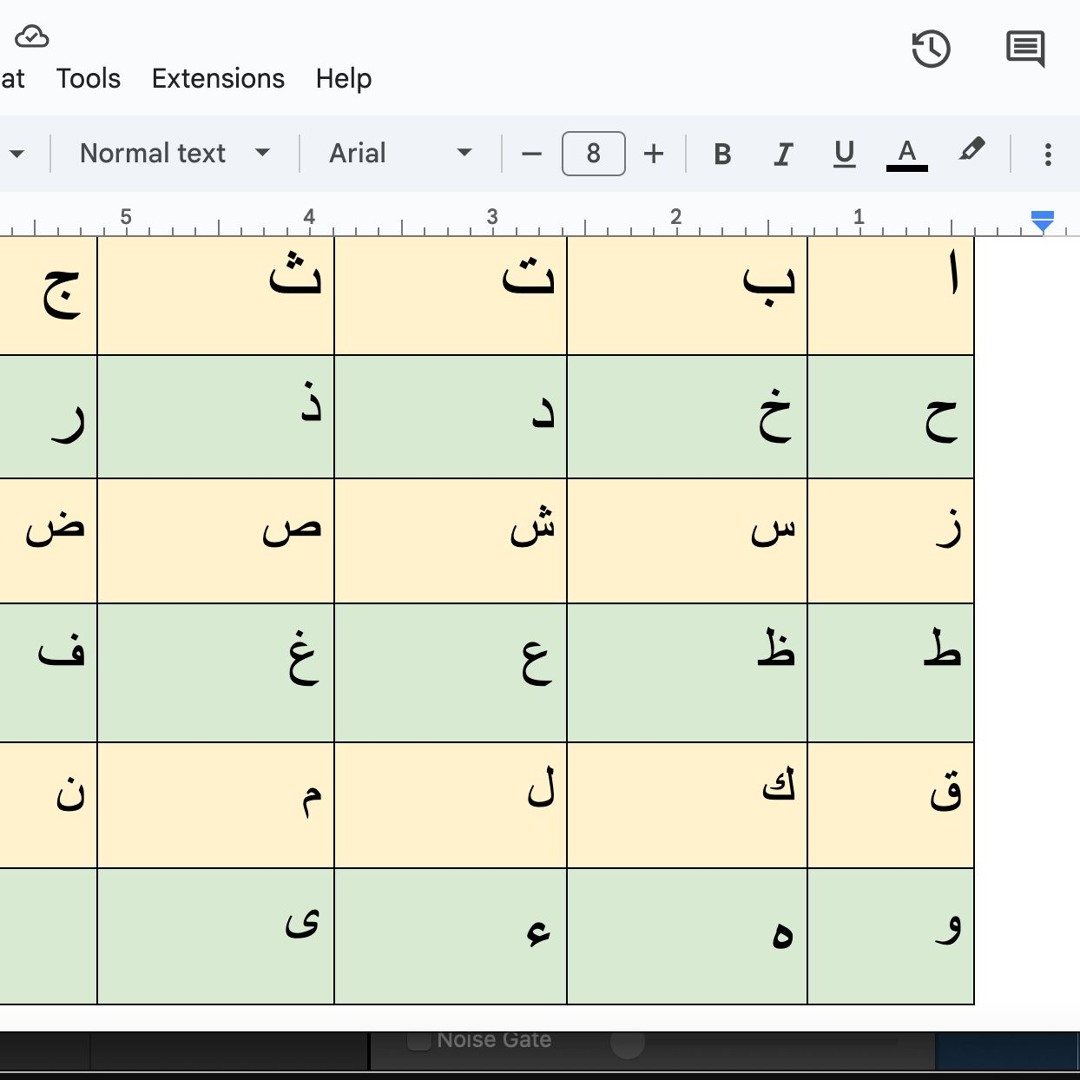Image resolution: width=1080 pixels, height=1080 pixels.
Task: Toggle bold formatting
Action: tap(722, 154)
